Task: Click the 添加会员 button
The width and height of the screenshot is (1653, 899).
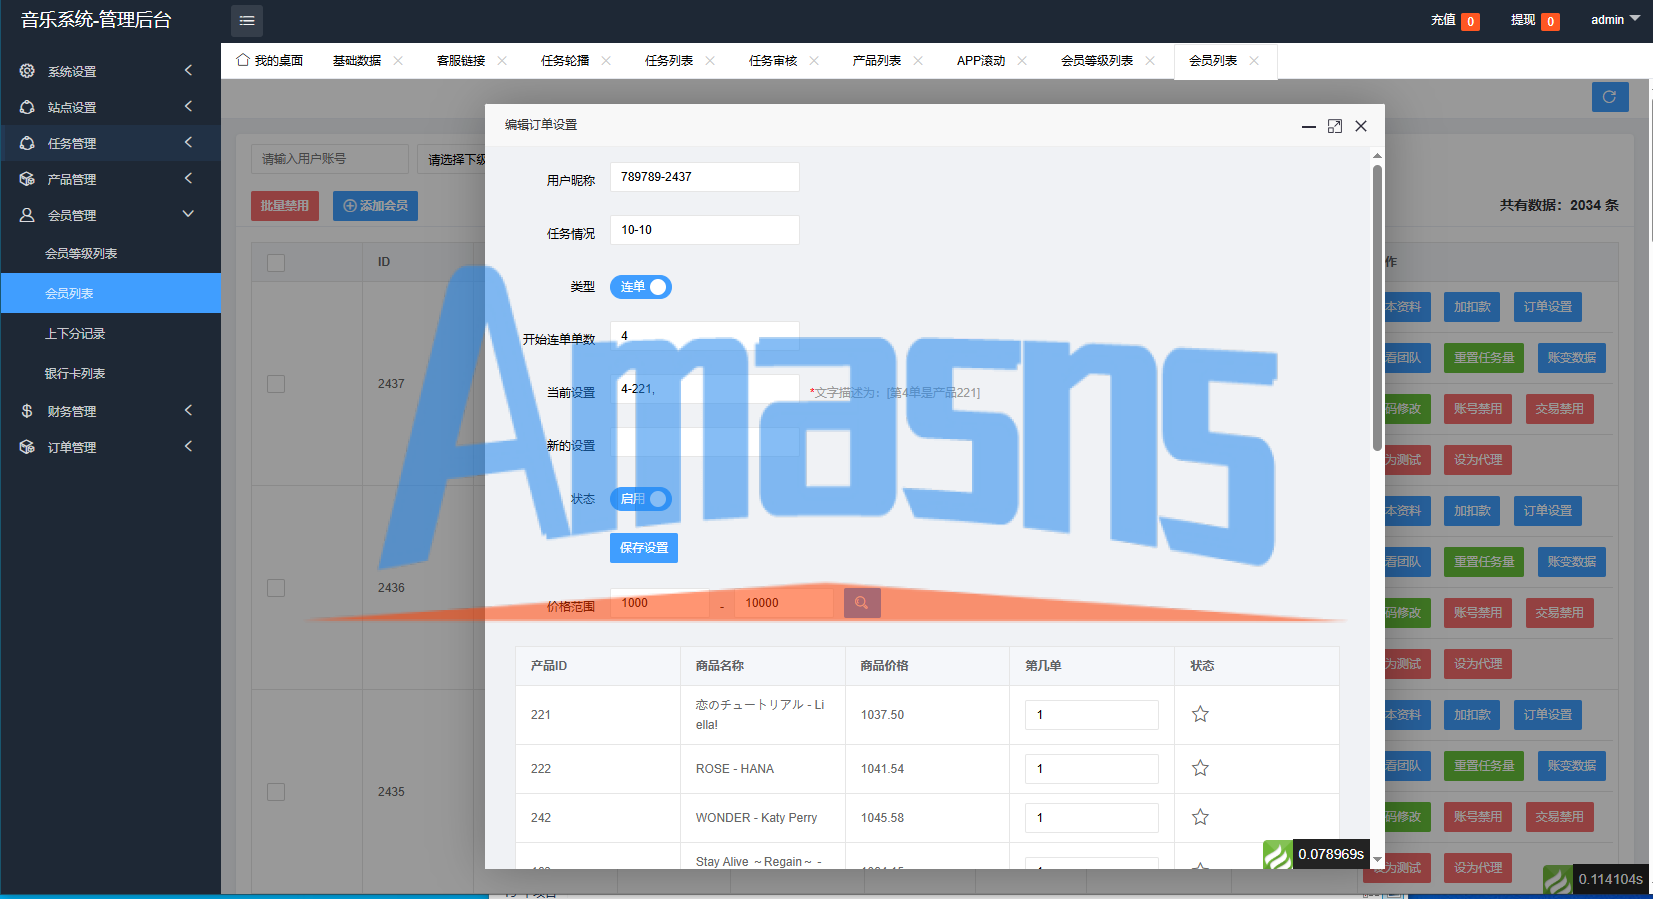Action: 375,206
